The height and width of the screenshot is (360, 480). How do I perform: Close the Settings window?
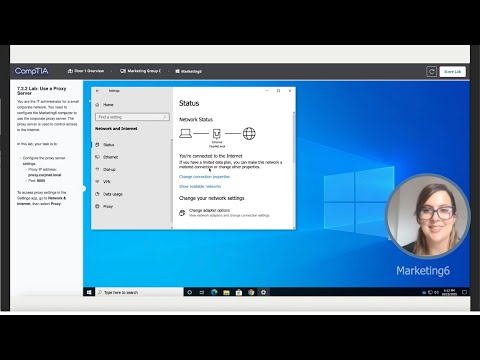[290, 91]
